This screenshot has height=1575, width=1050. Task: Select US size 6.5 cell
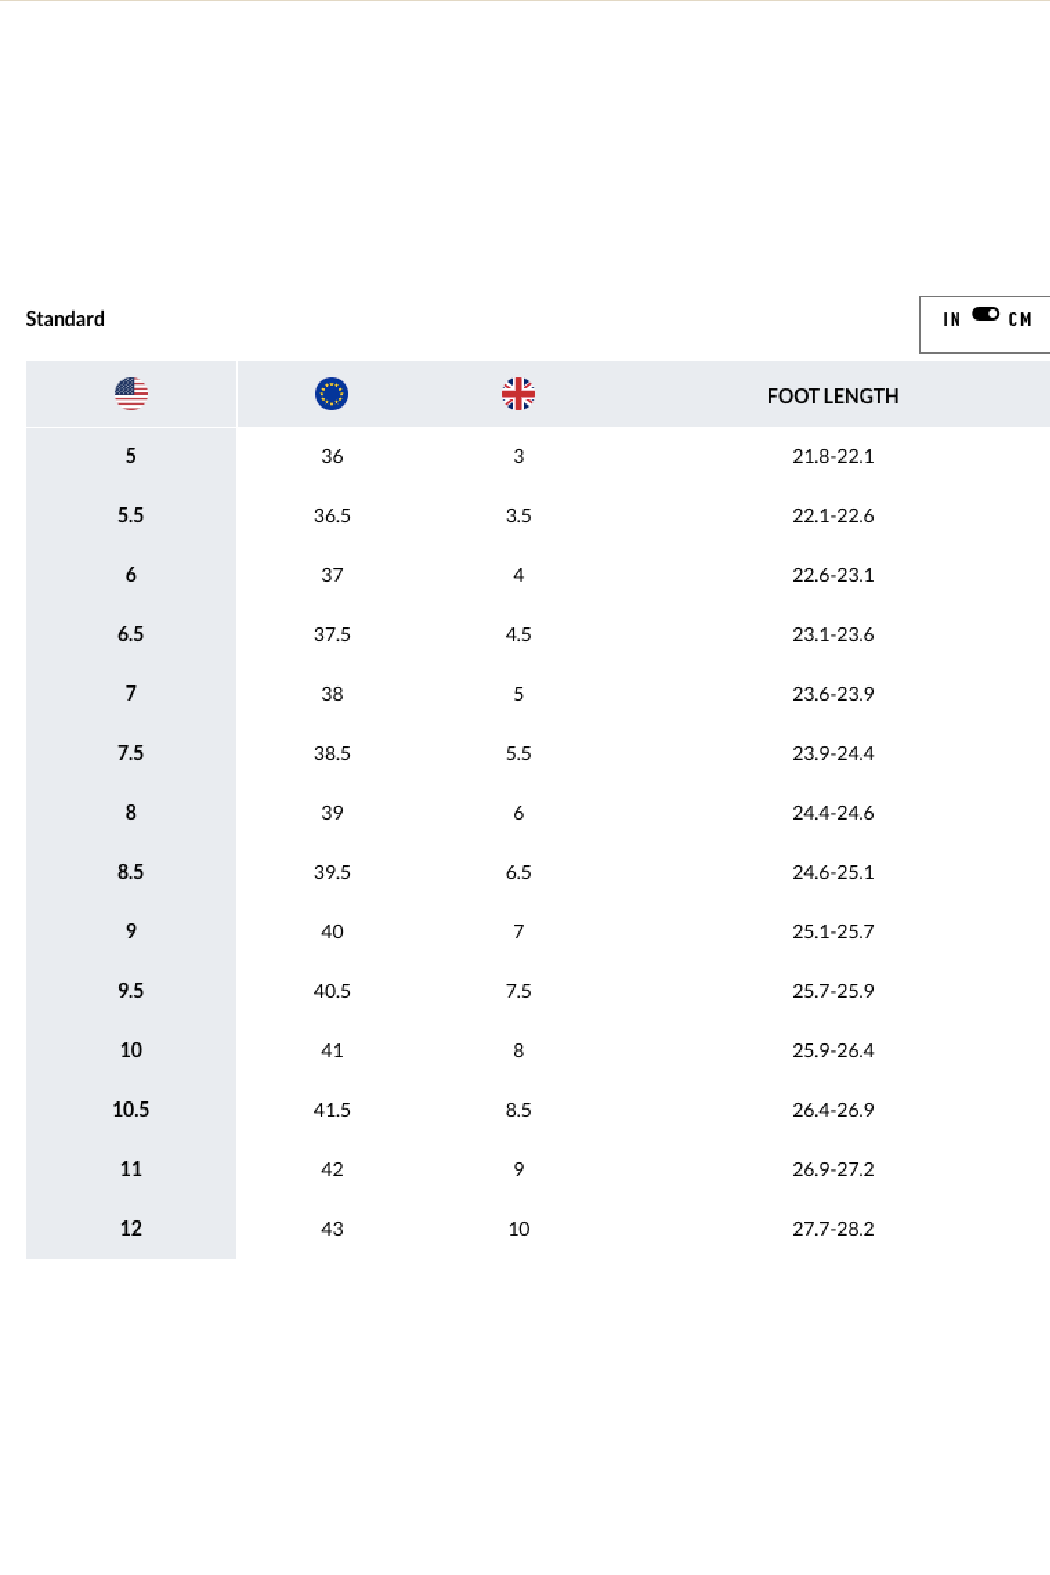(x=131, y=634)
